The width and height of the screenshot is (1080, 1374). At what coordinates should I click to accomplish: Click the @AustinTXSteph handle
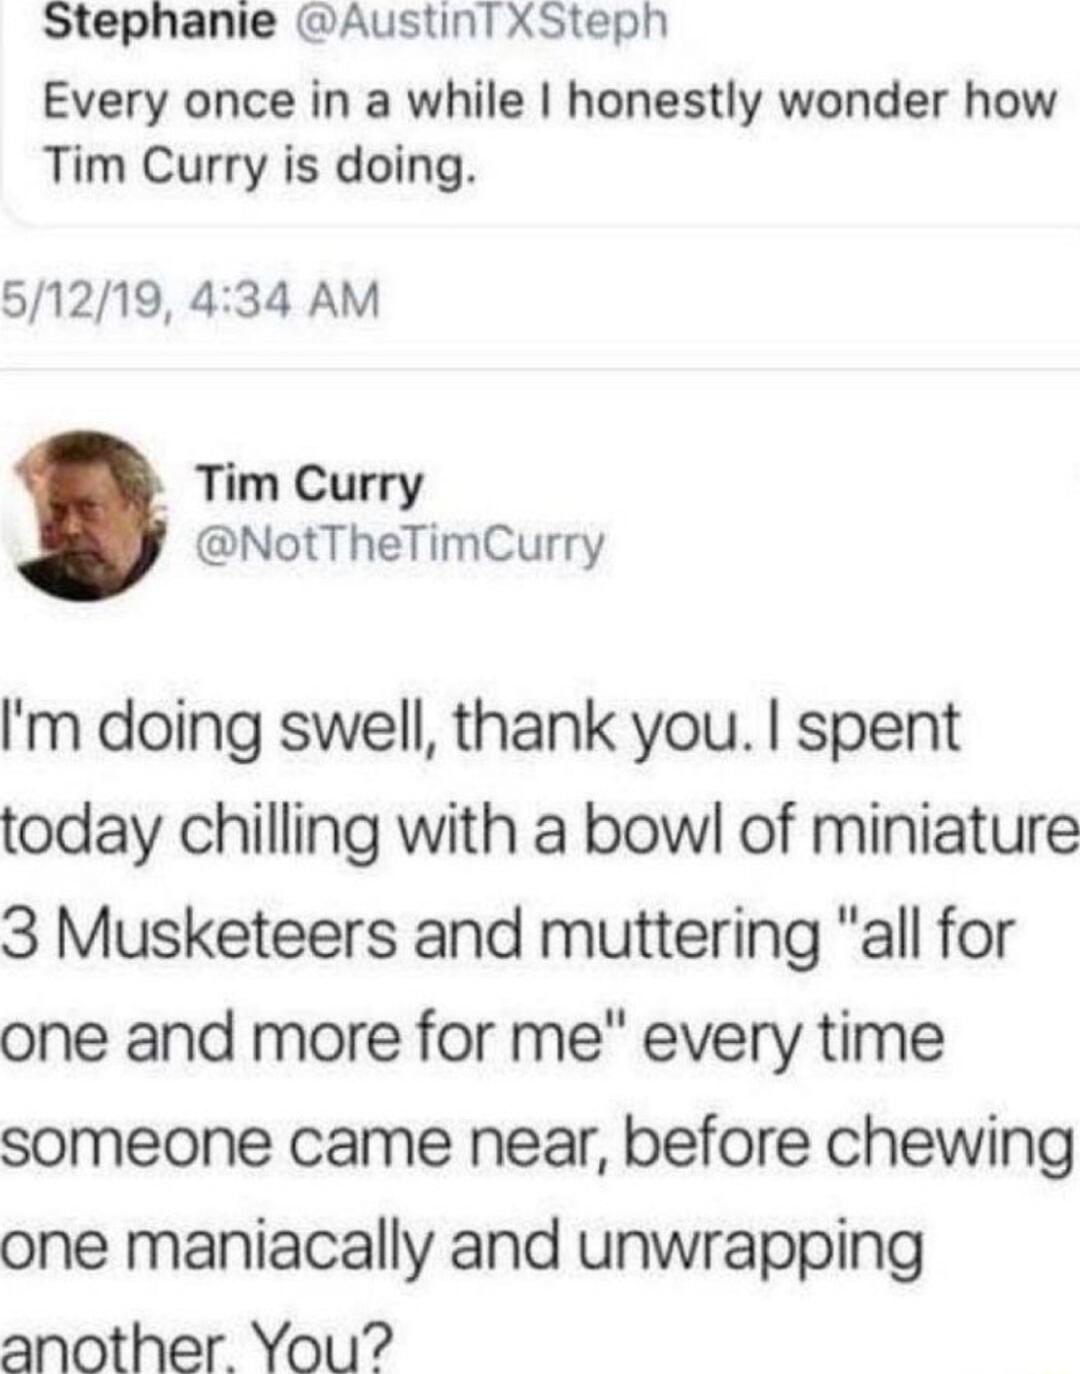coord(479,21)
